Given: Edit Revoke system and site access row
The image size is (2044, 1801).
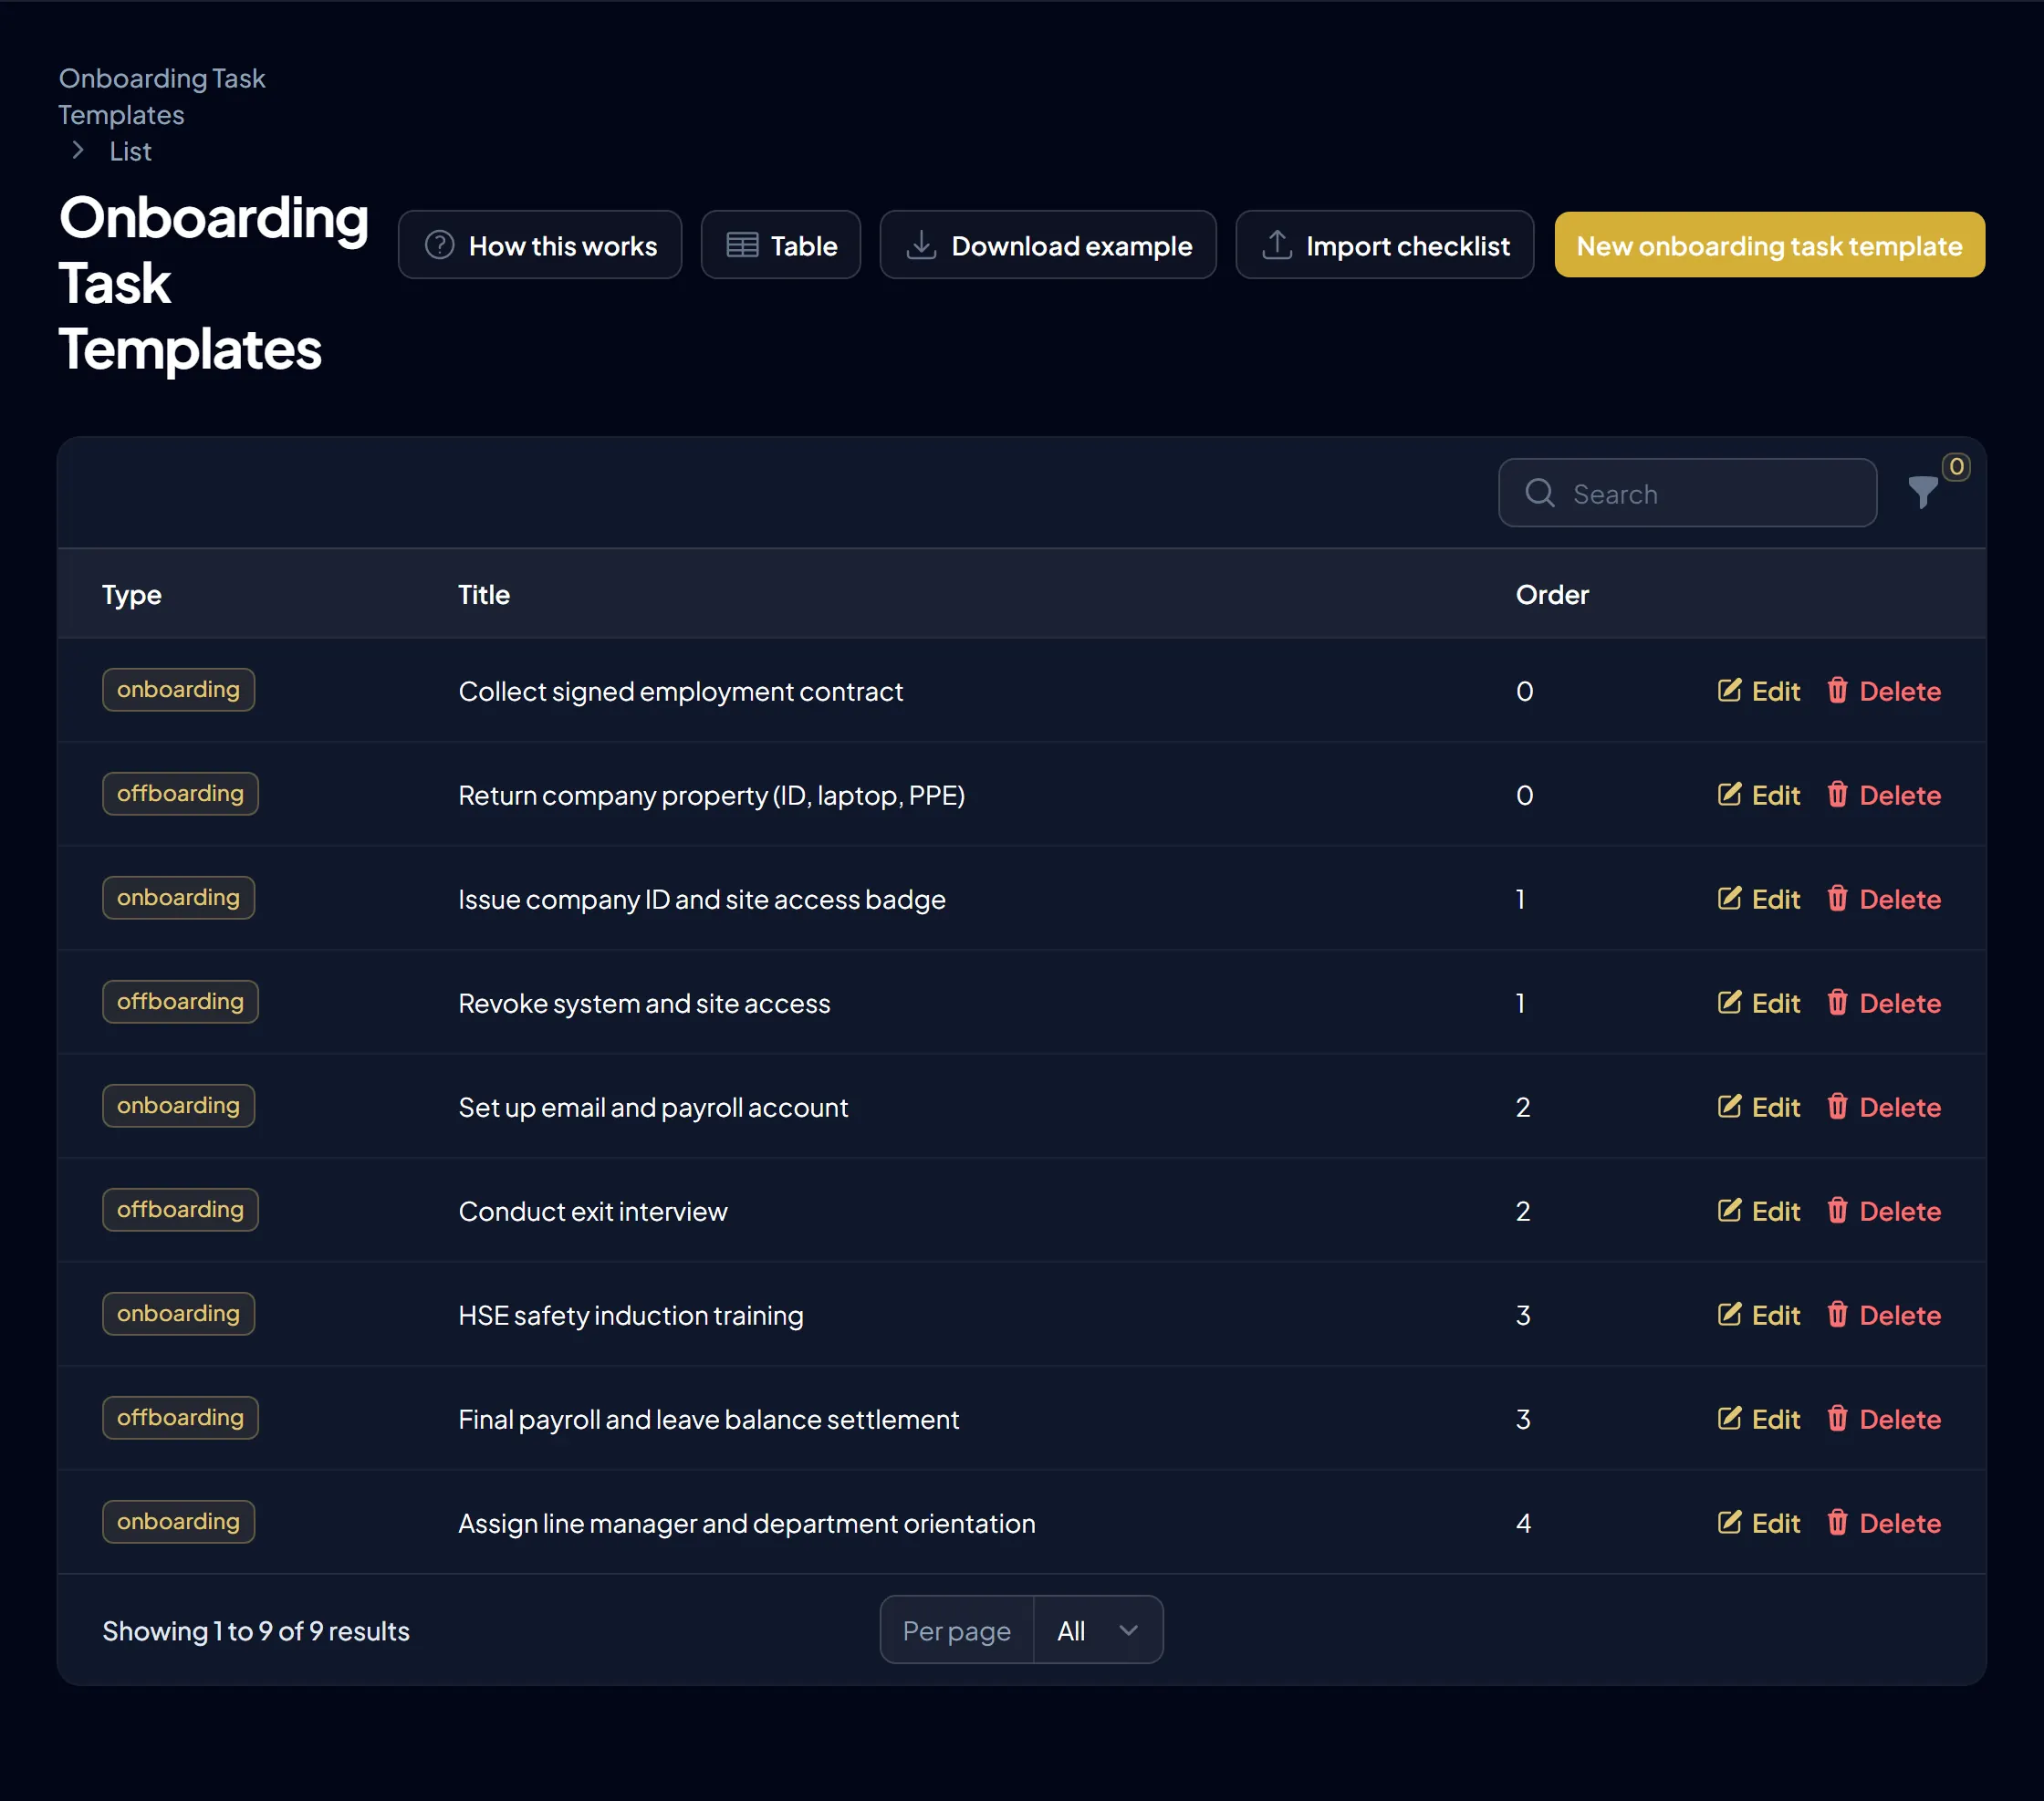Looking at the screenshot, I should pos(1758,1003).
